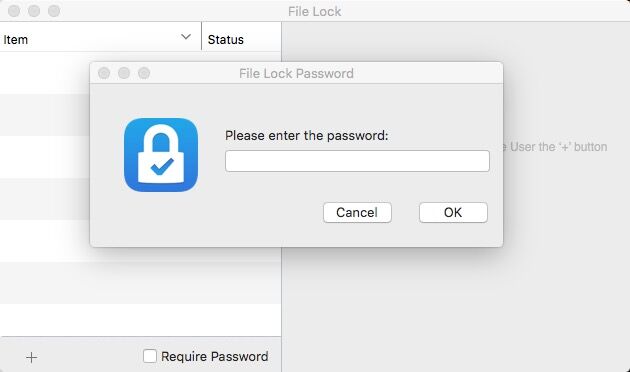The width and height of the screenshot is (630, 372).
Task: Click the File Lock Password title bar
Action: [296, 73]
